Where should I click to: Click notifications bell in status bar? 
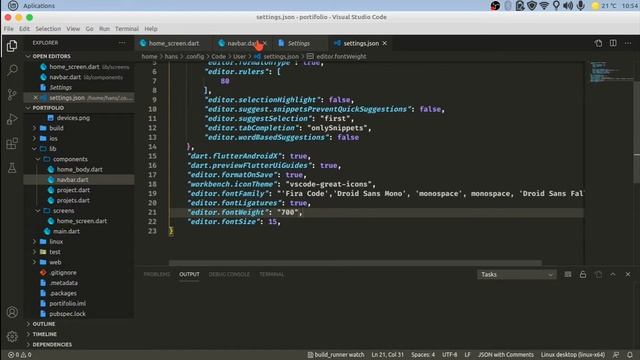pos(630,355)
